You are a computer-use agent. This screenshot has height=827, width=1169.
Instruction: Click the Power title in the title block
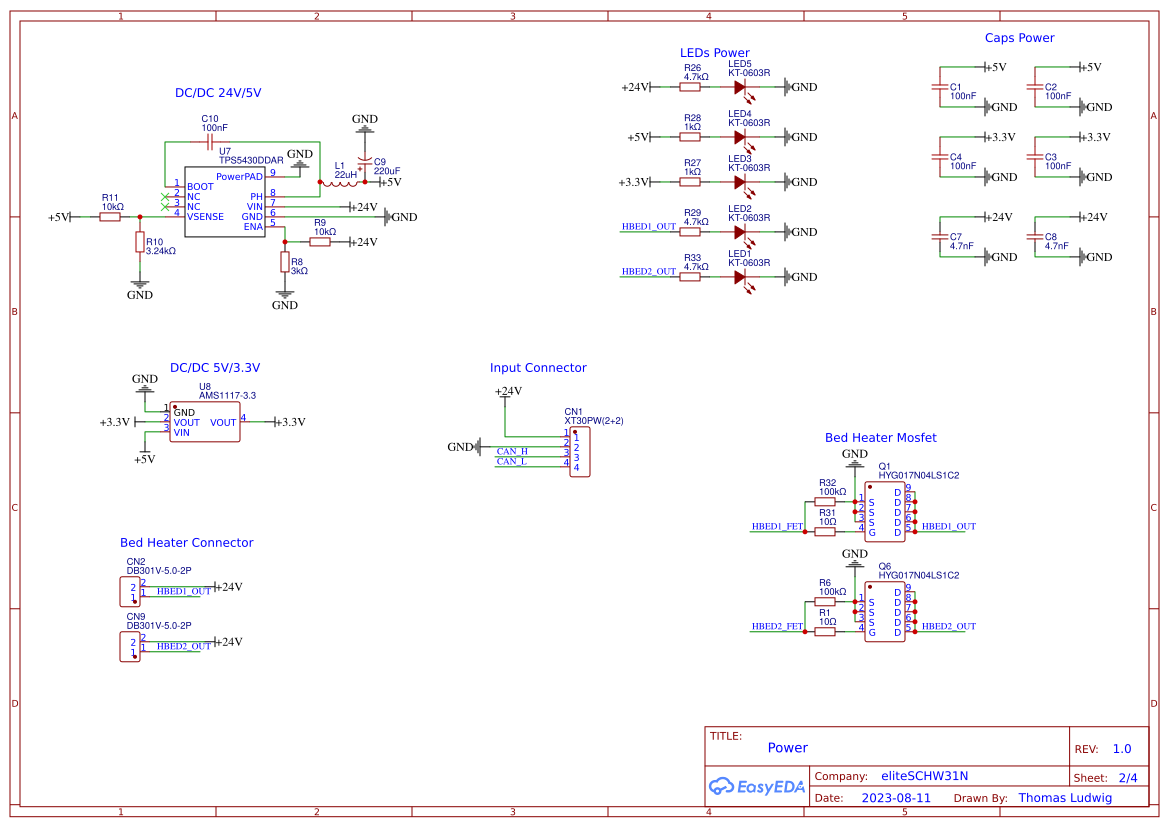point(787,747)
